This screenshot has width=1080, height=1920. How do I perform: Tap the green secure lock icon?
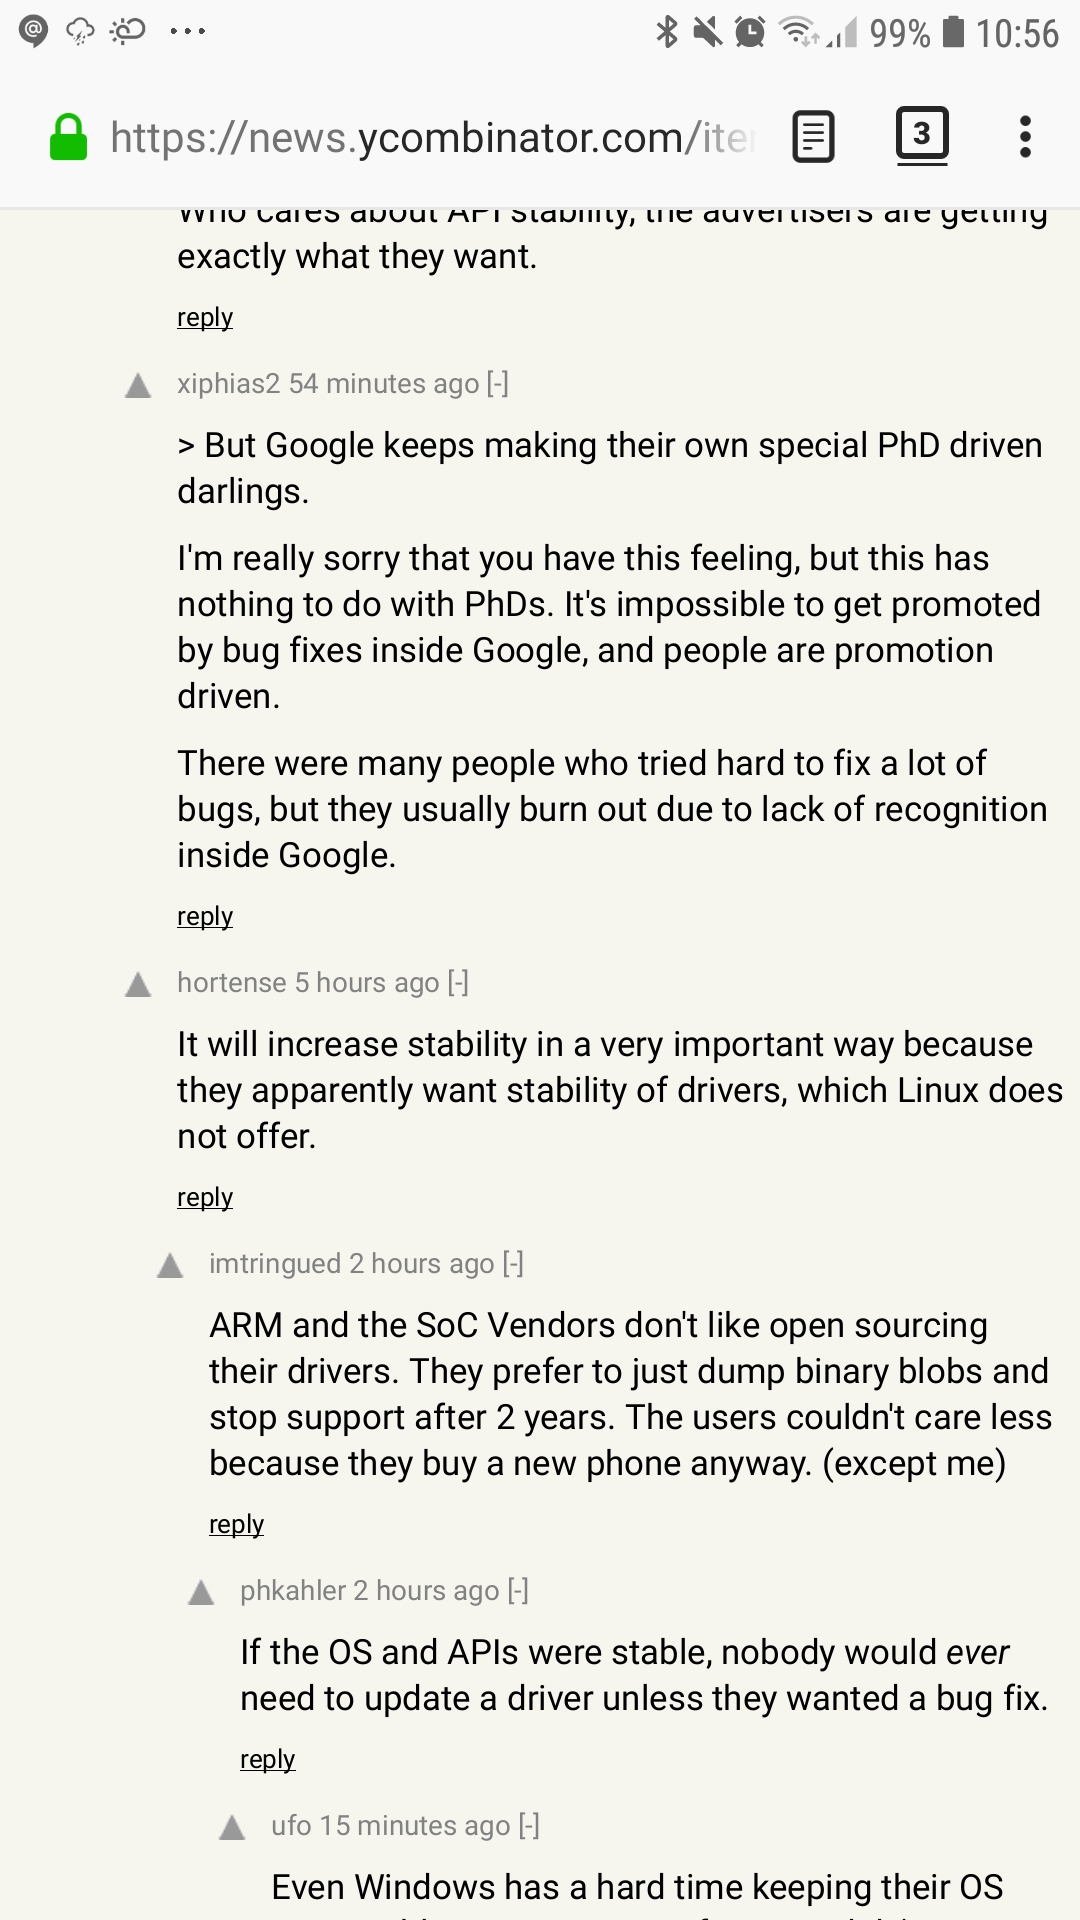click(x=68, y=137)
